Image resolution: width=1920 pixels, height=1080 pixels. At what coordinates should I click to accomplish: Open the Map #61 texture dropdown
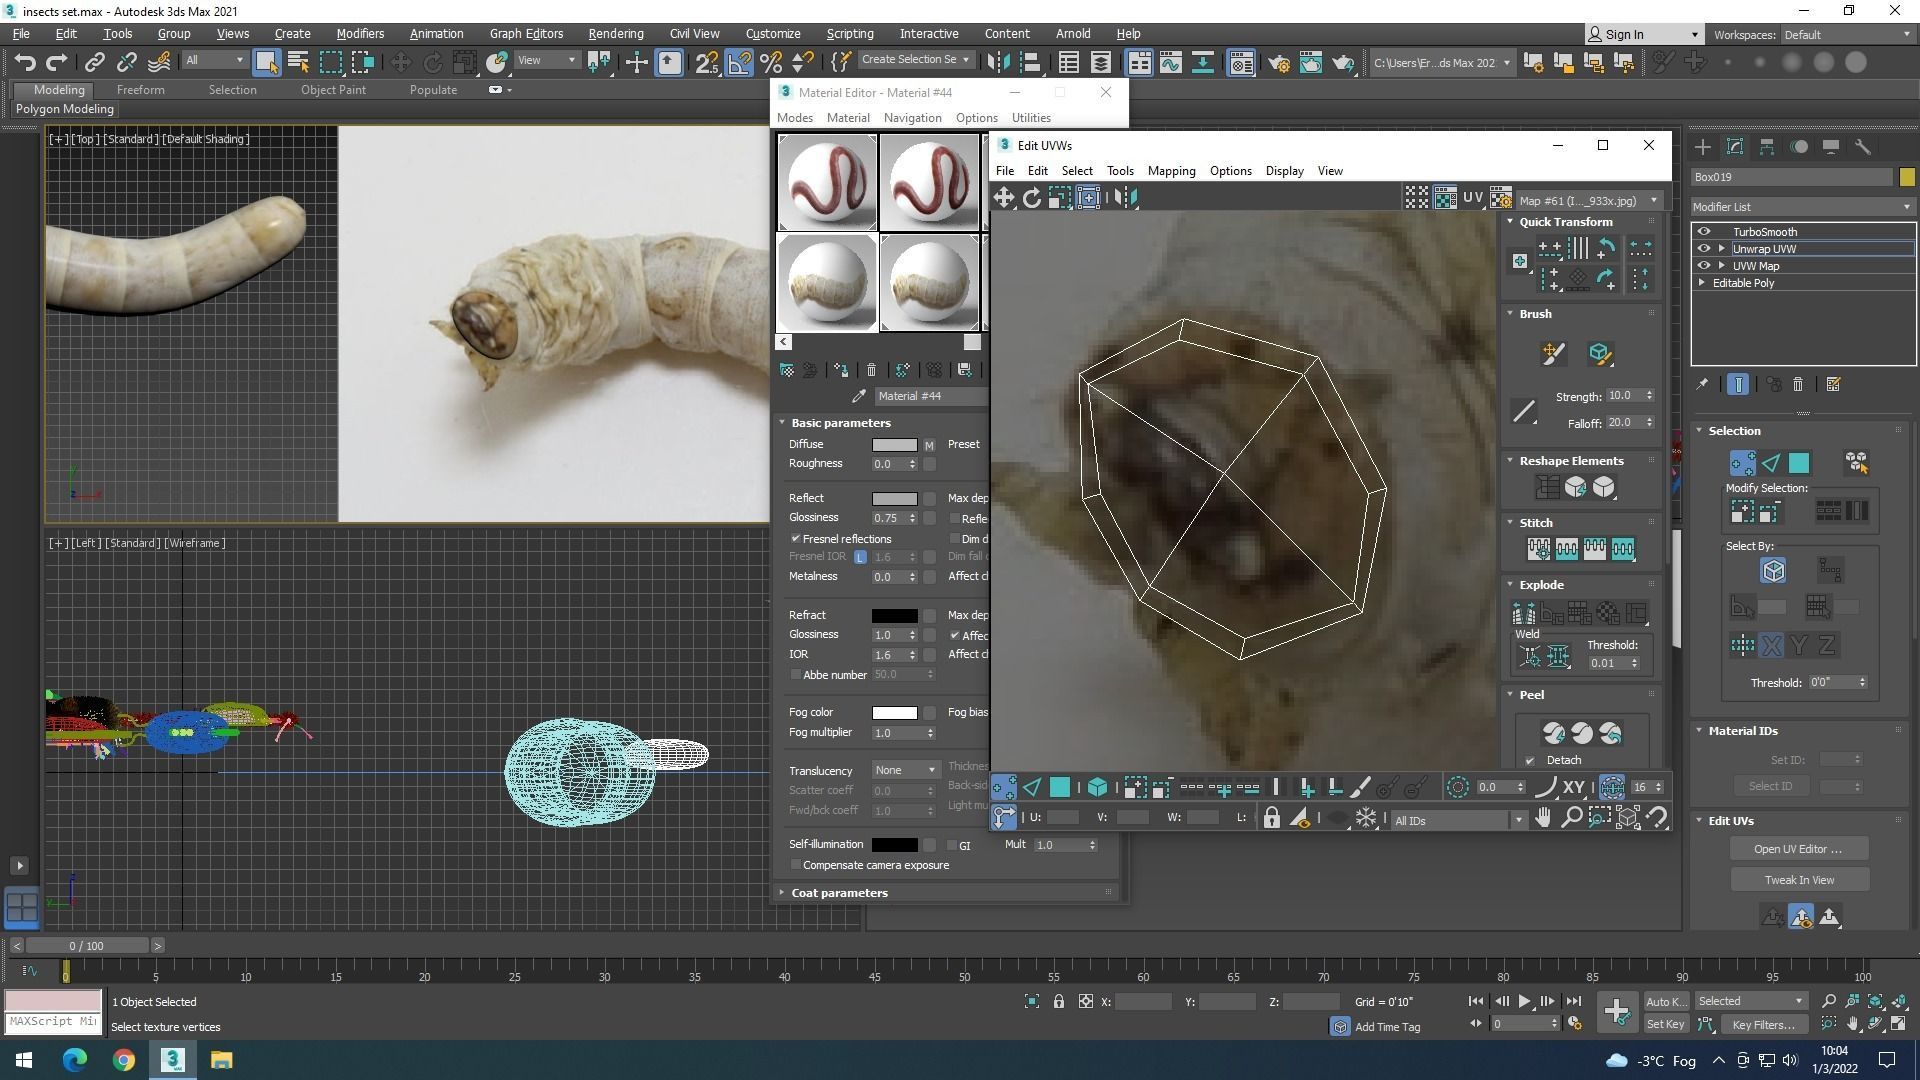point(1589,200)
